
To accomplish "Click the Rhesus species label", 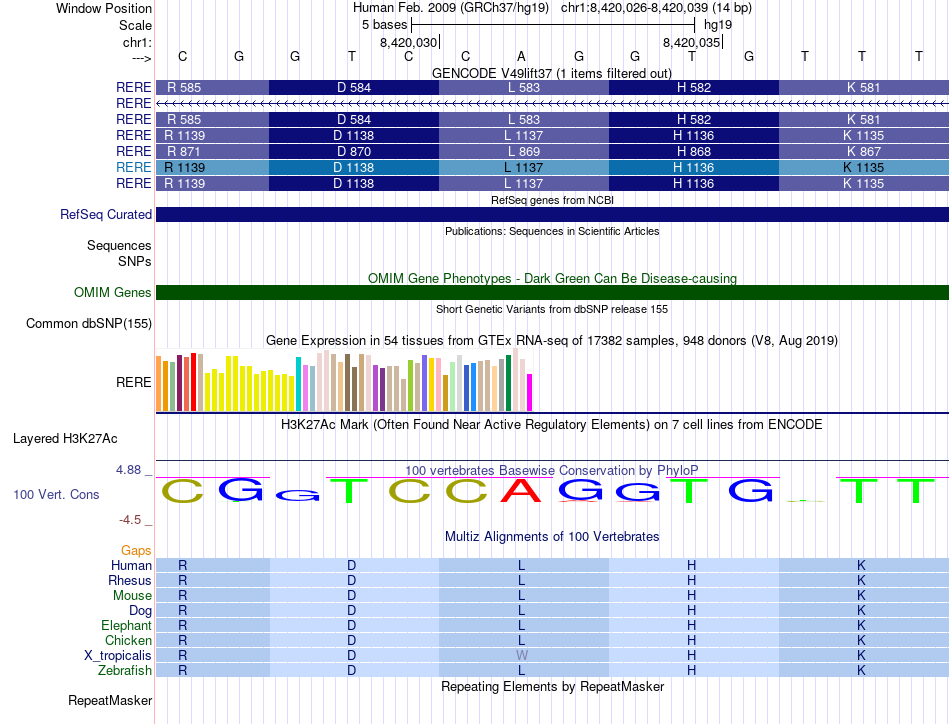I will pyautogui.click(x=130, y=580).
